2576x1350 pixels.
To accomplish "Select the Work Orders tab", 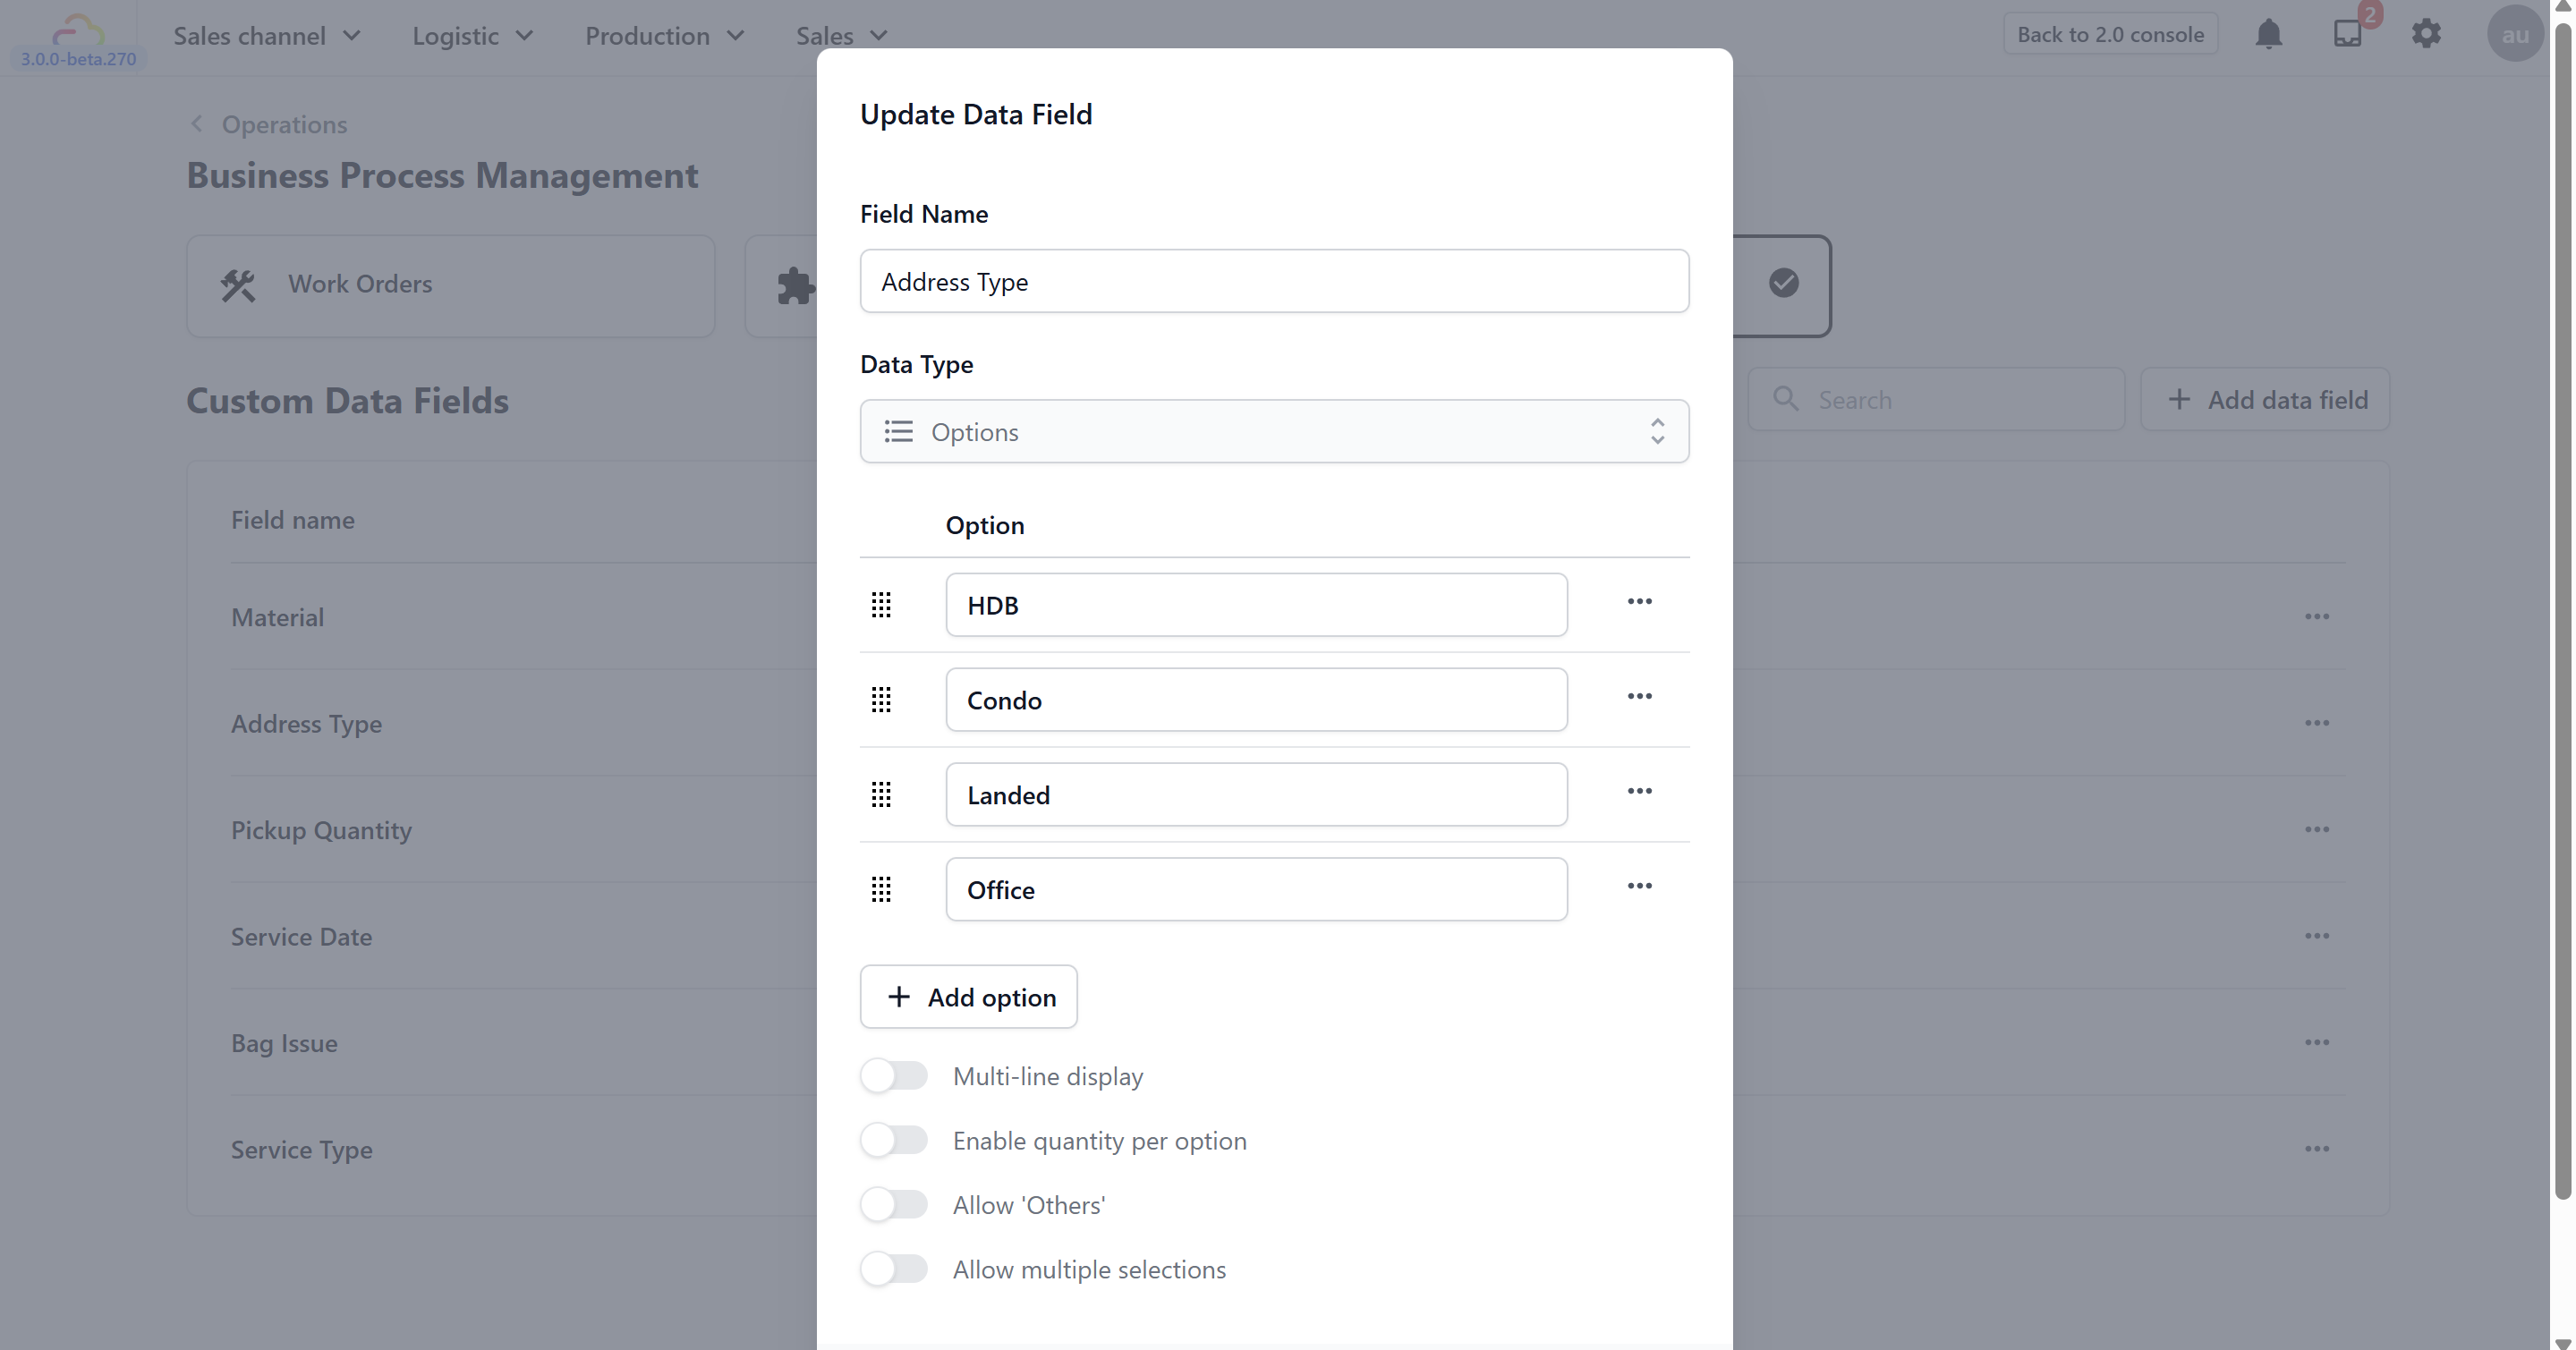I will 450,285.
